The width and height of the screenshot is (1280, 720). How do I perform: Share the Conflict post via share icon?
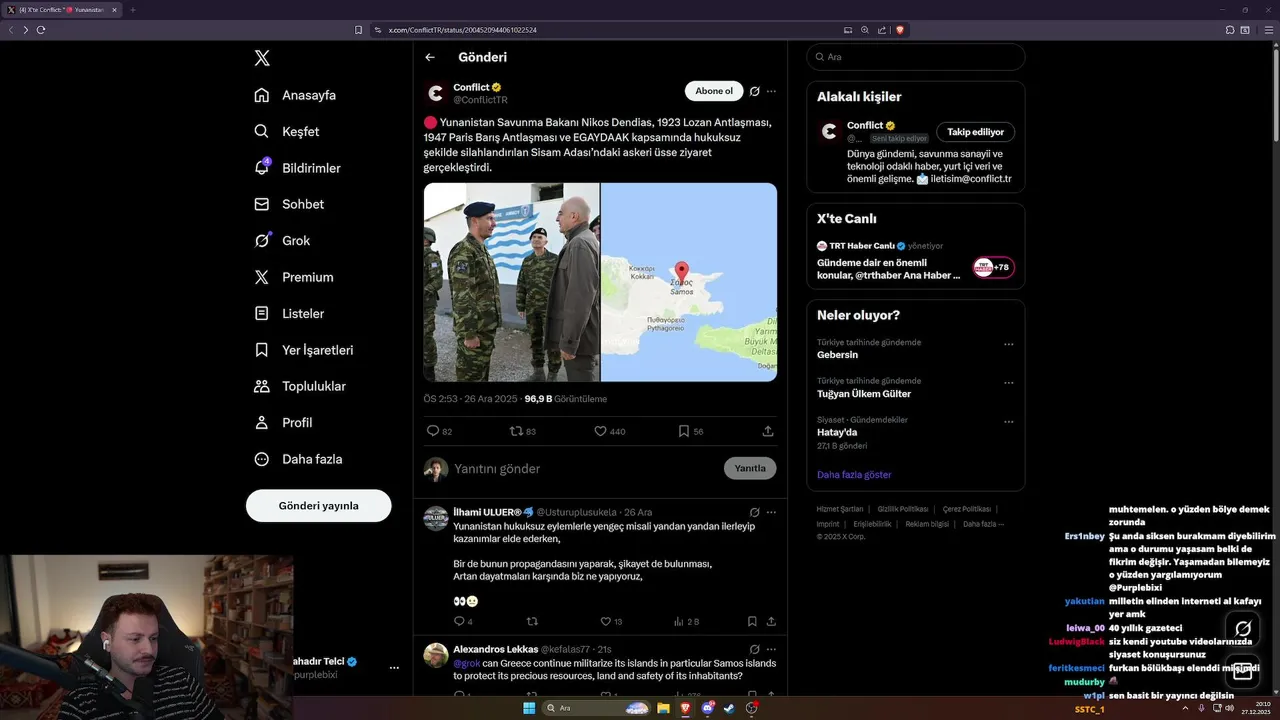(x=768, y=431)
